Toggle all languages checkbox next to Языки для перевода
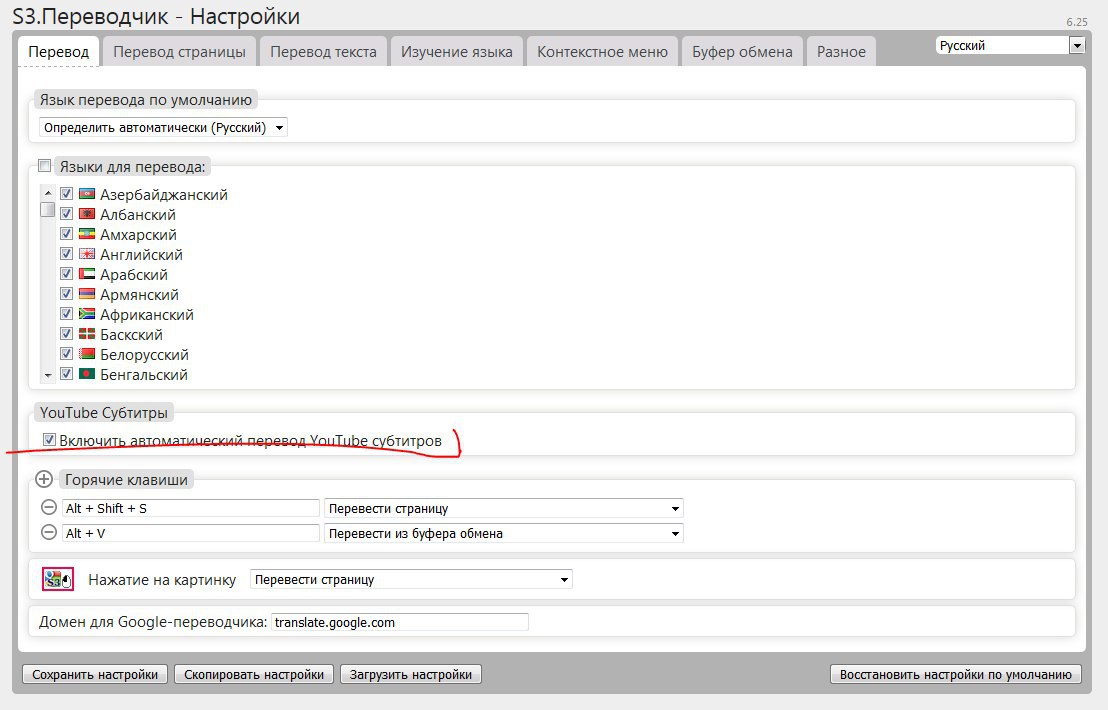The image size is (1108, 710). click(x=45, y=166)
